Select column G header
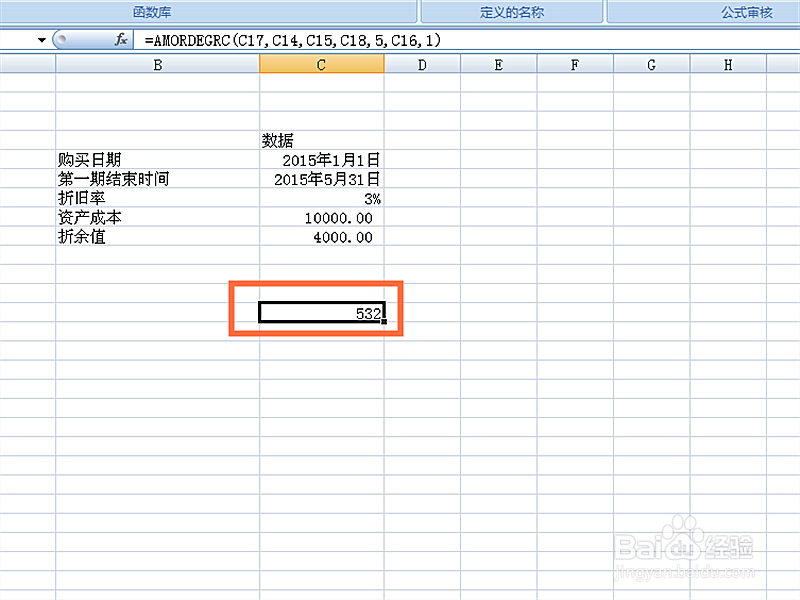Viewport: 800px width, 600px height. pos(652,65)
